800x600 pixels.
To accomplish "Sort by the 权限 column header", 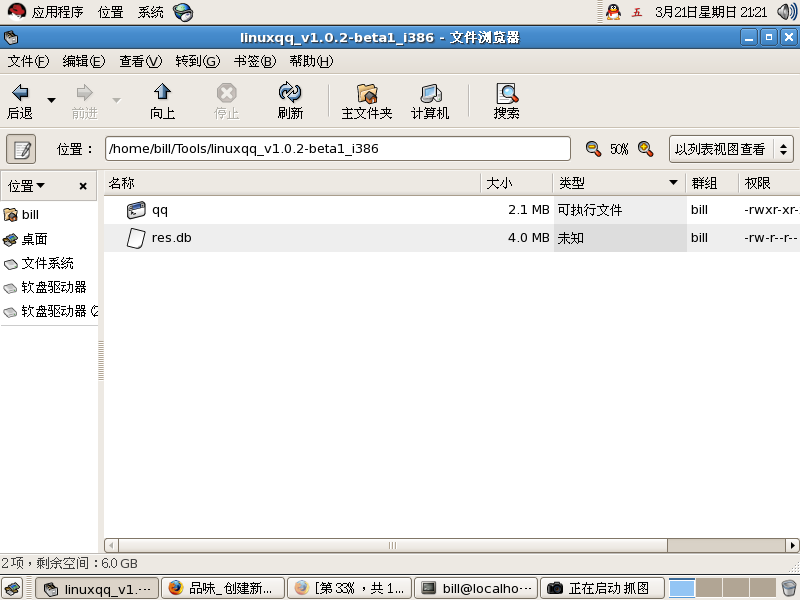I will (x=769, y=183).
